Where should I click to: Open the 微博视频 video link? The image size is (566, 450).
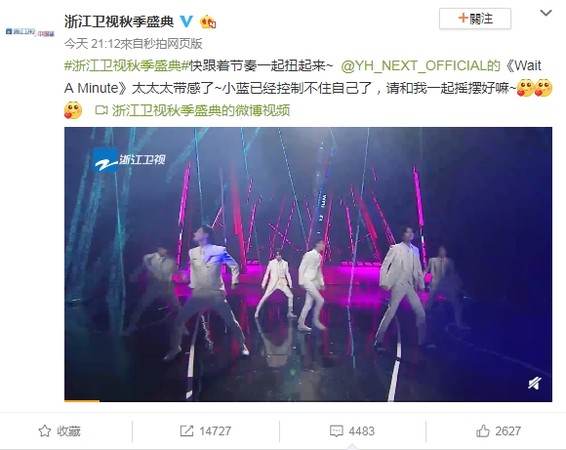[x=201, y=110]
